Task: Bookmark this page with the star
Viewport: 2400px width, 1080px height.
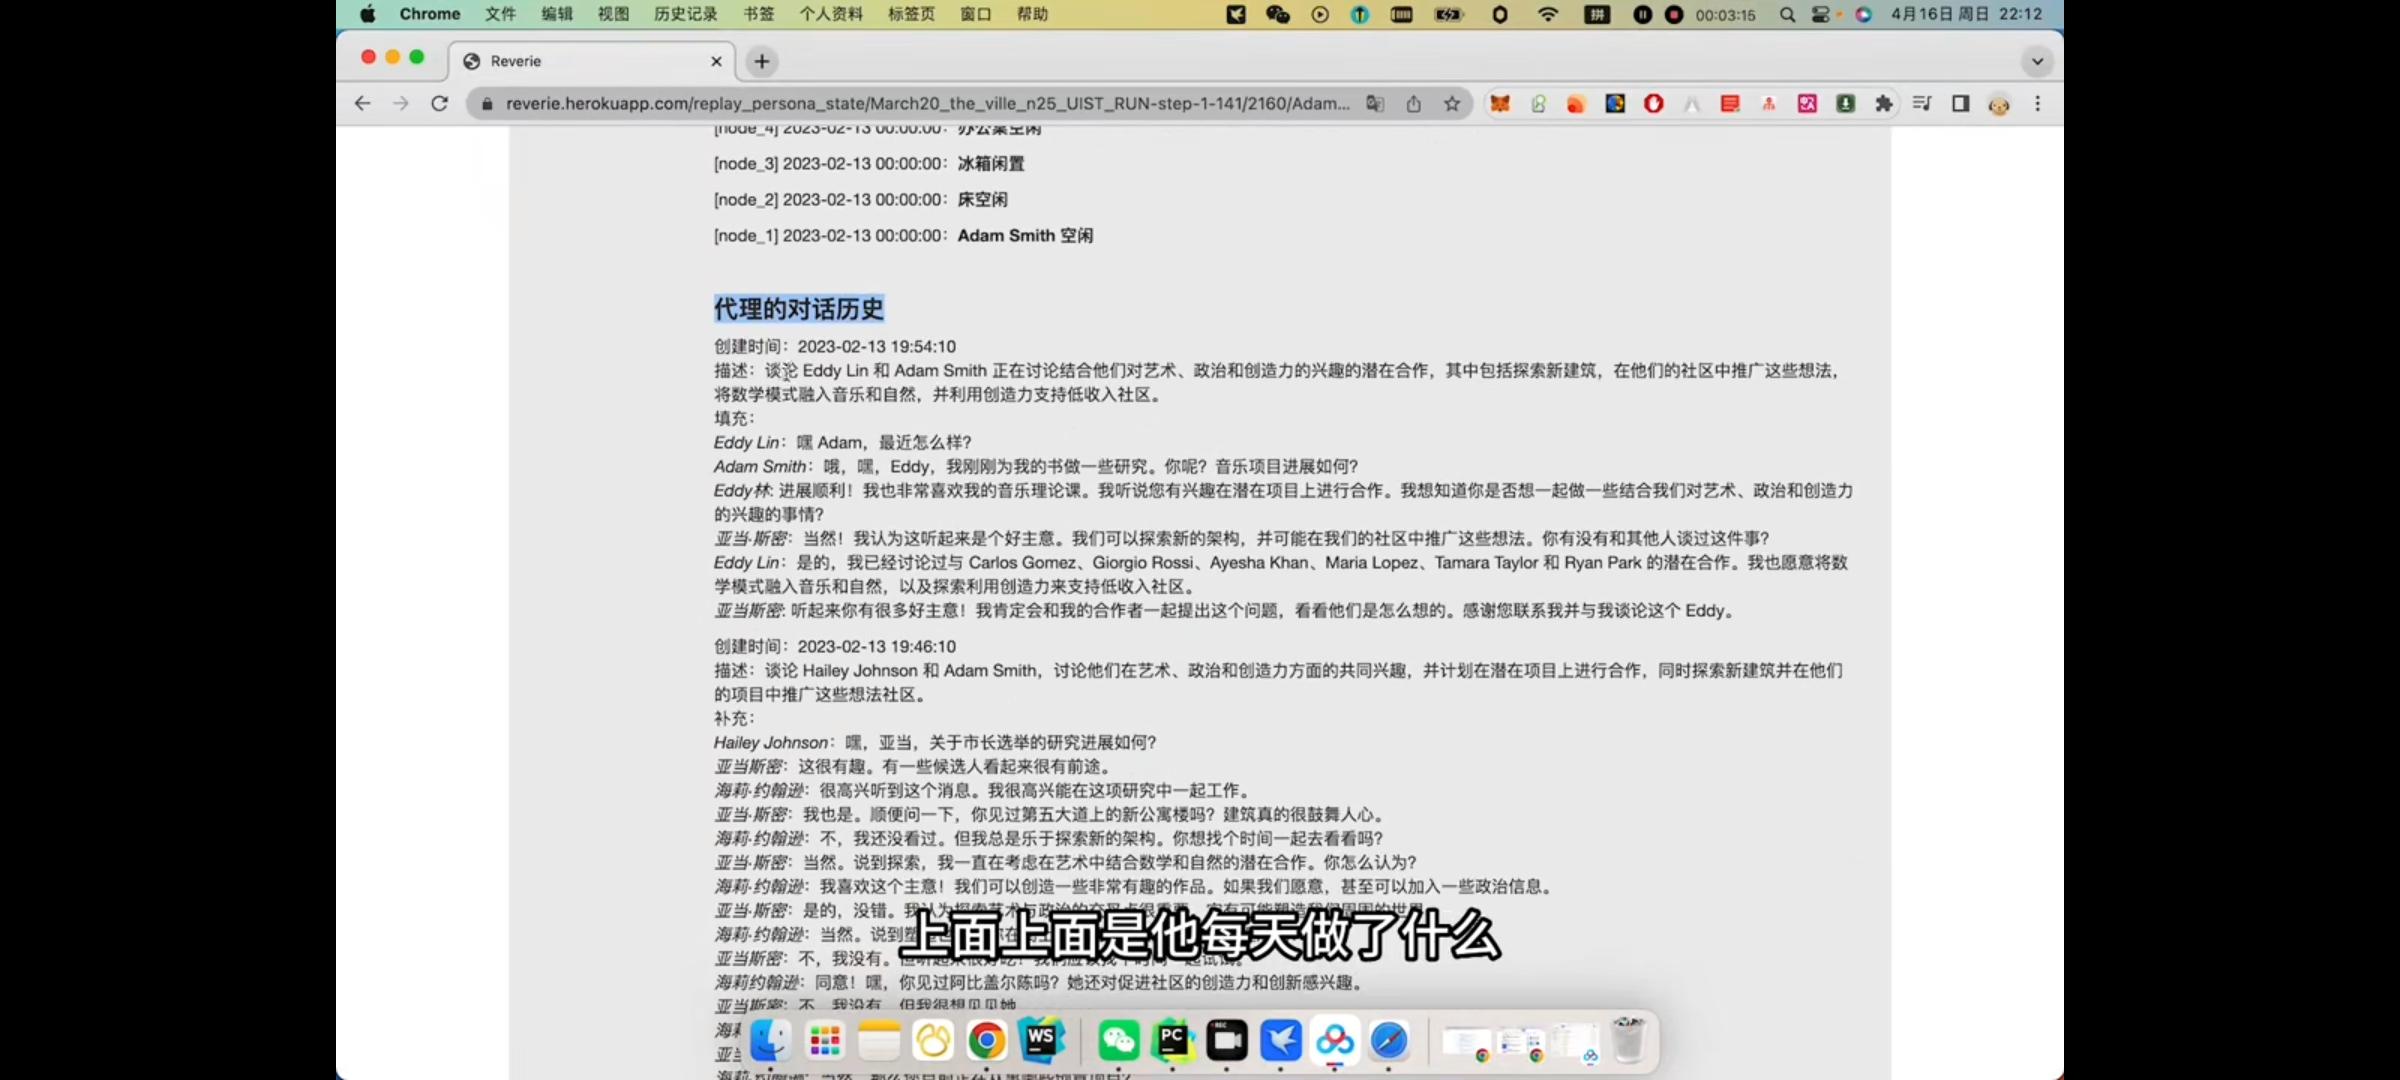Action: tap(1452, 103)
